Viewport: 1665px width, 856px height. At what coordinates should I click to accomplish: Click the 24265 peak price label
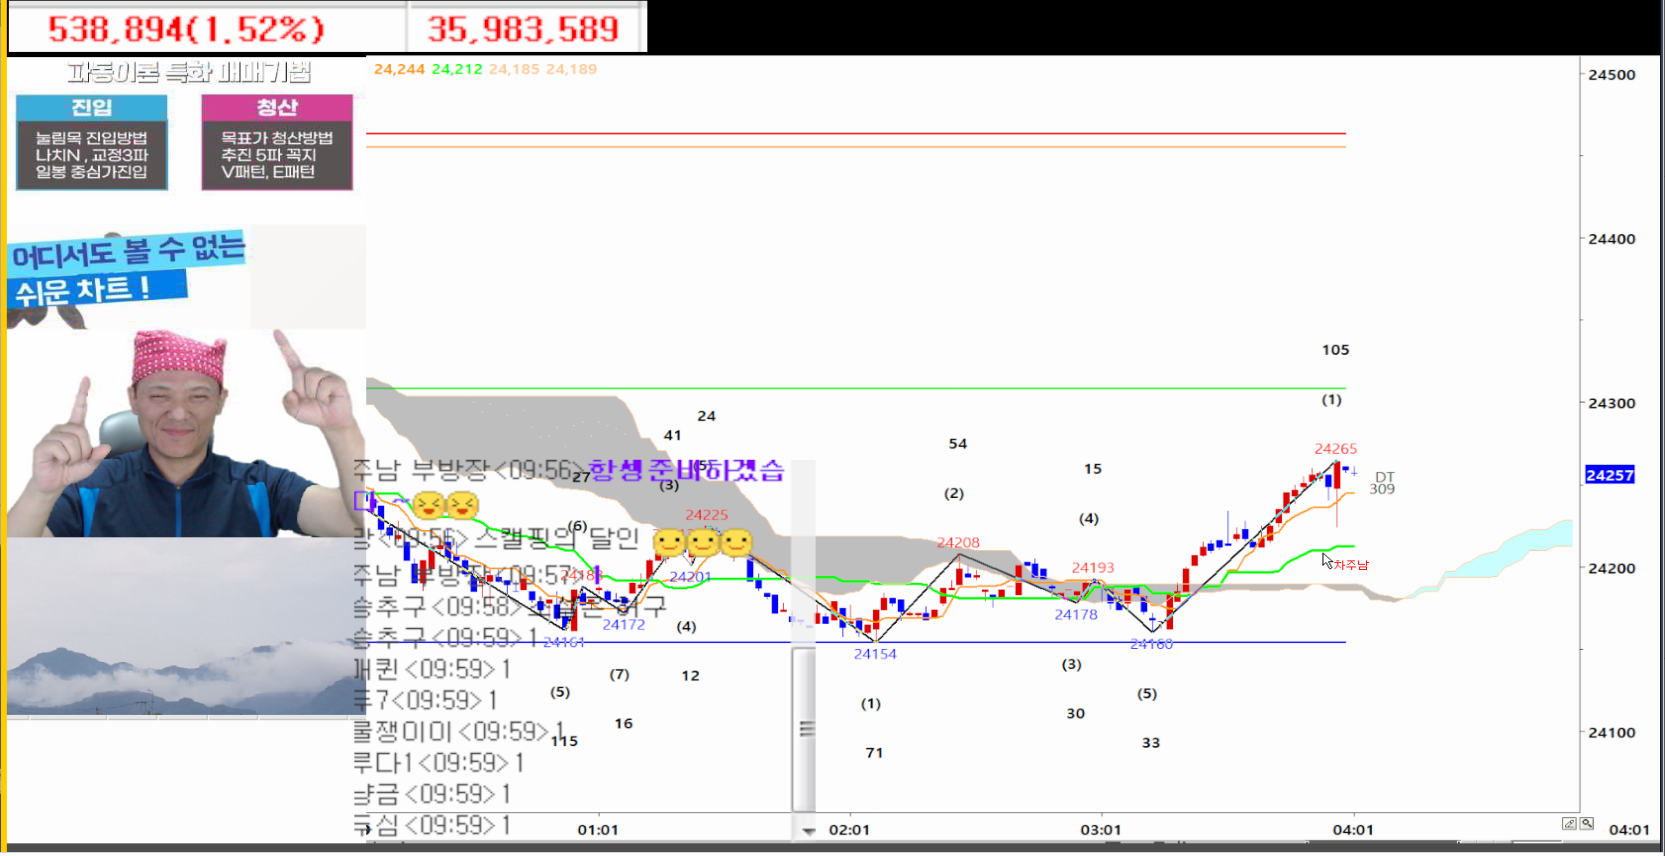coord(1335,449)
